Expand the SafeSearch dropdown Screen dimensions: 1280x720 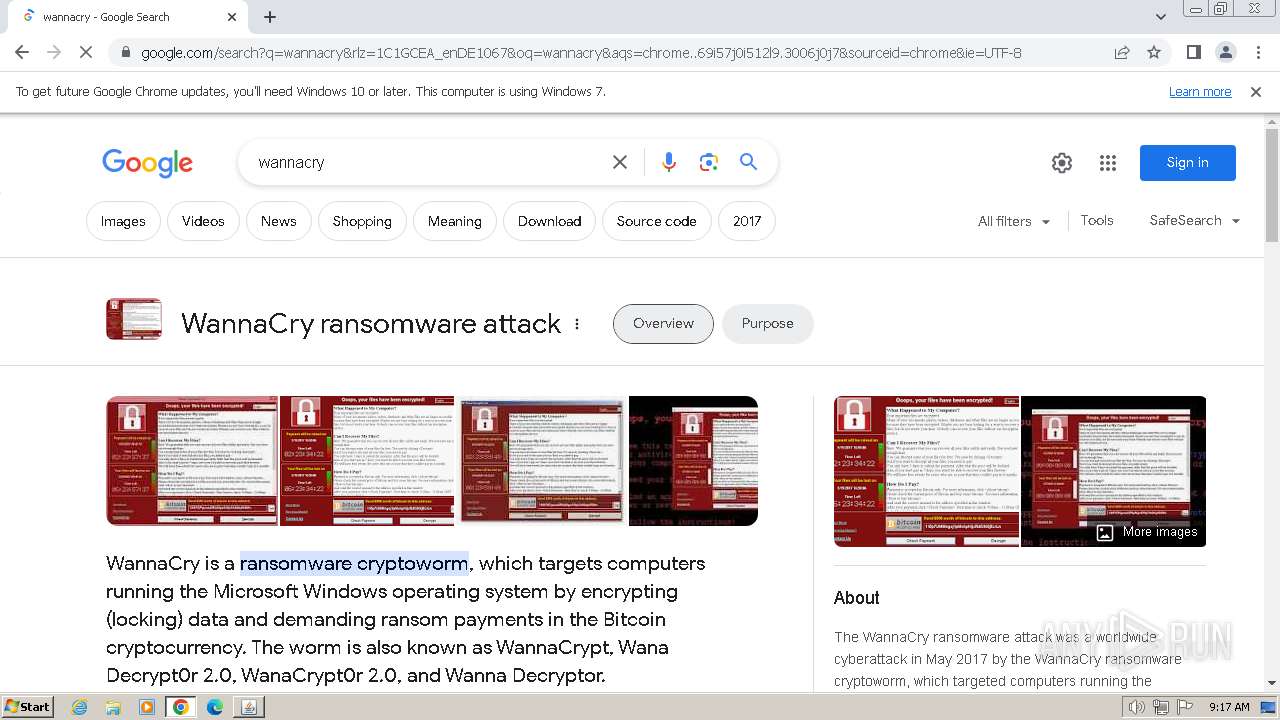tap(1195, 220)
